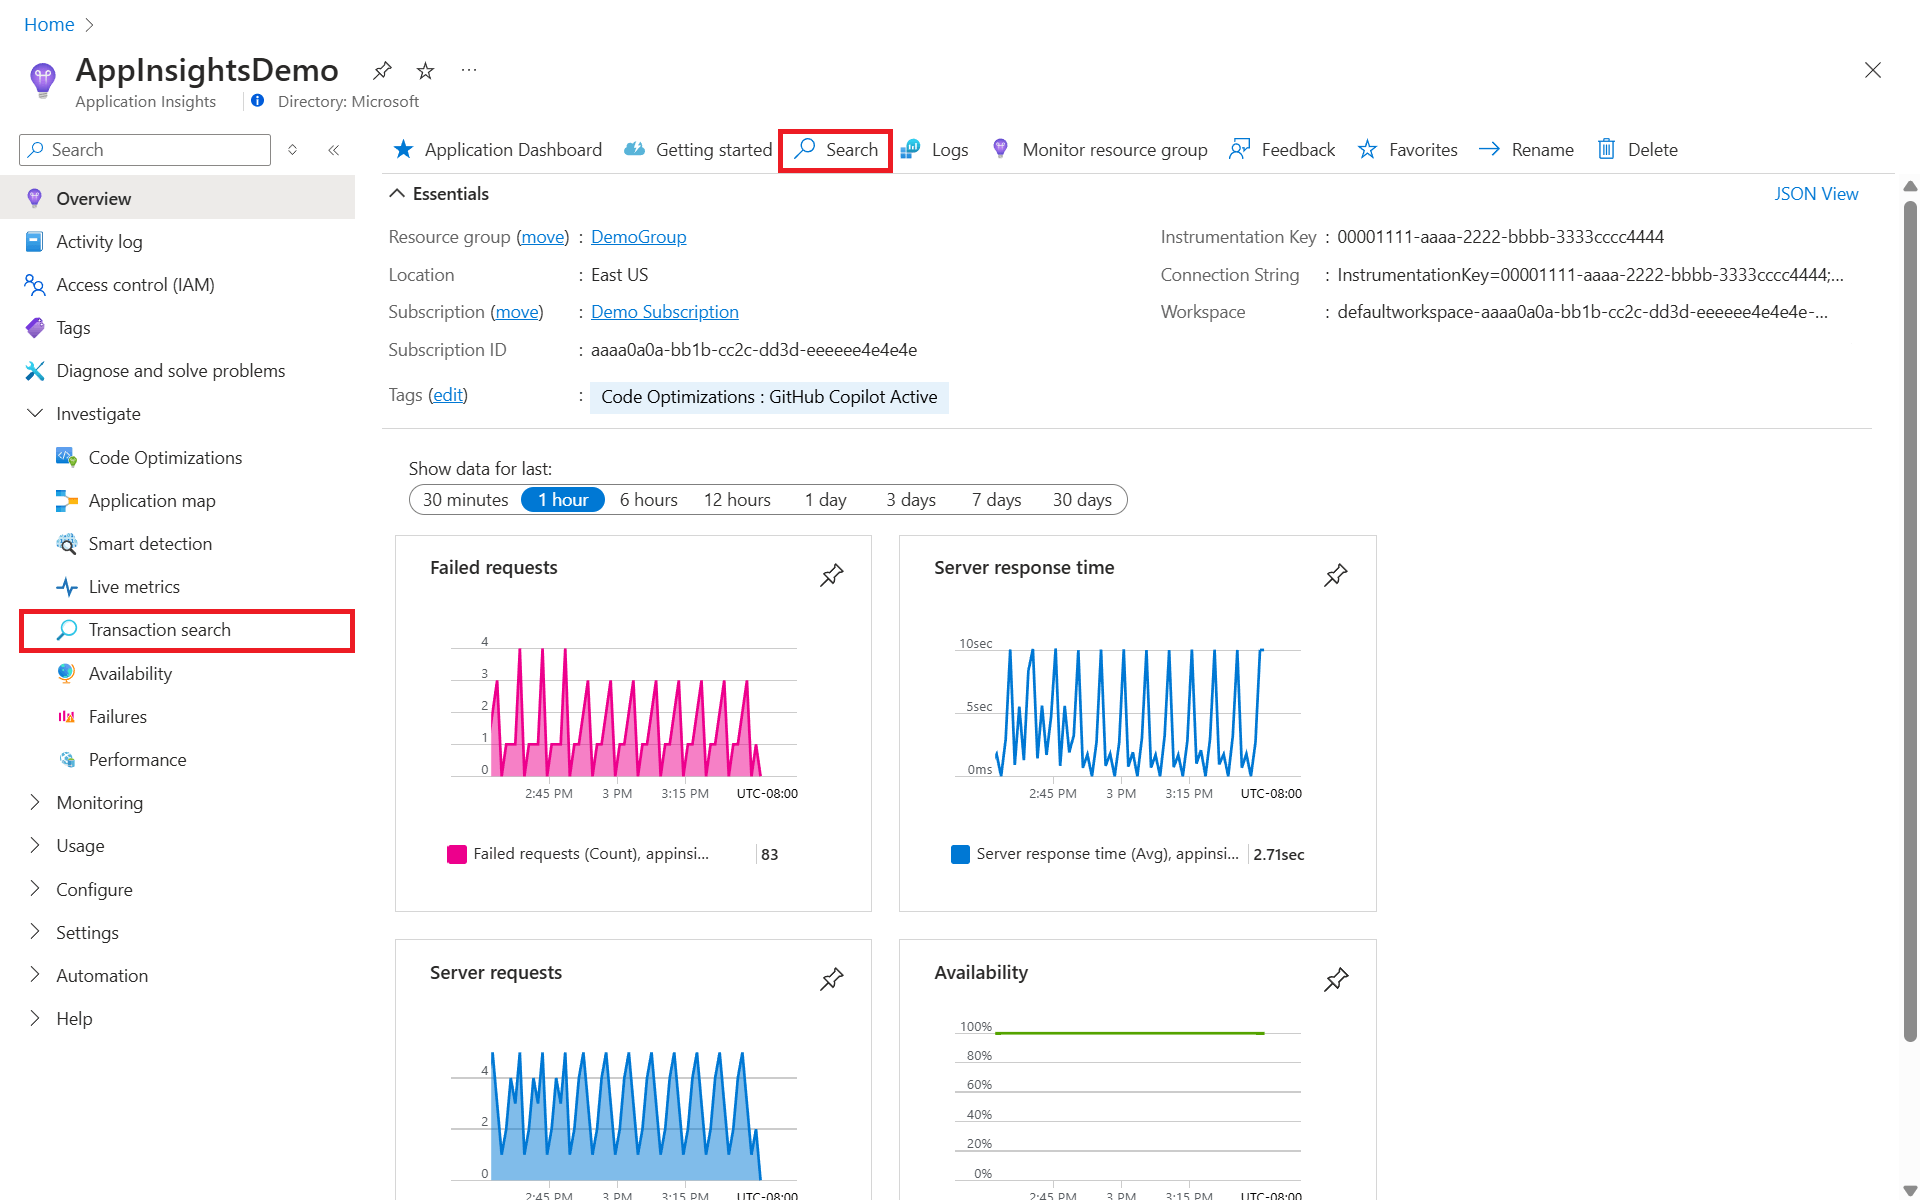Open Live metrics in sidebar

[x=134, y=587]
